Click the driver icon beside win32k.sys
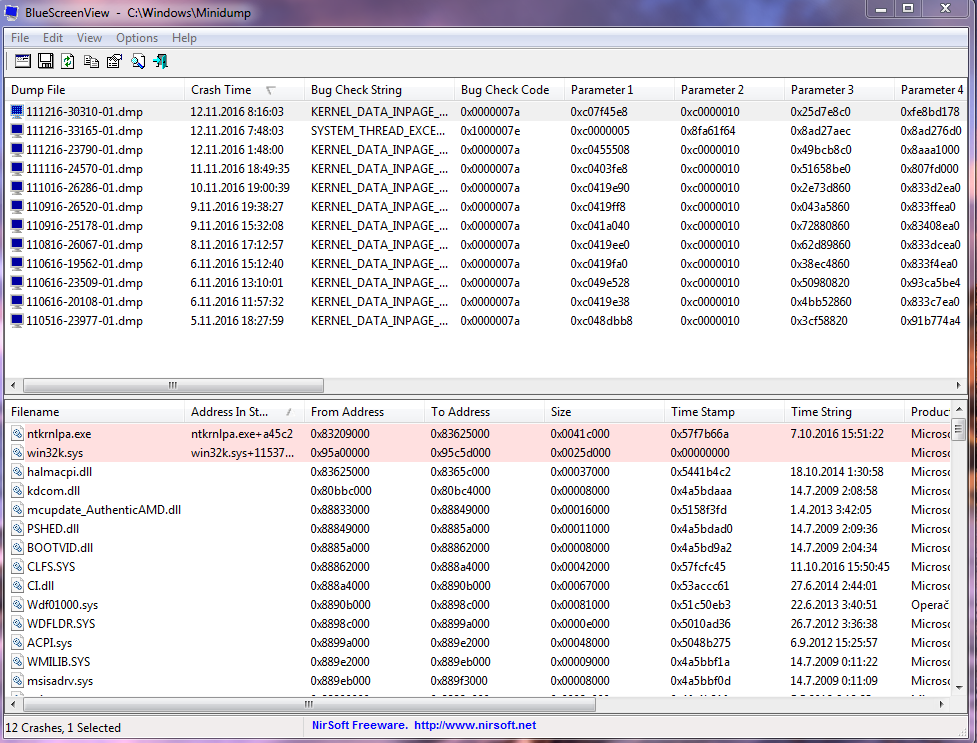 click(x=17, y=453)
